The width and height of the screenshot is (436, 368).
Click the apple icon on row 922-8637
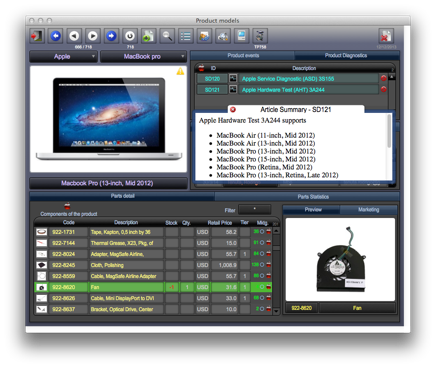[x=269, y=309]
